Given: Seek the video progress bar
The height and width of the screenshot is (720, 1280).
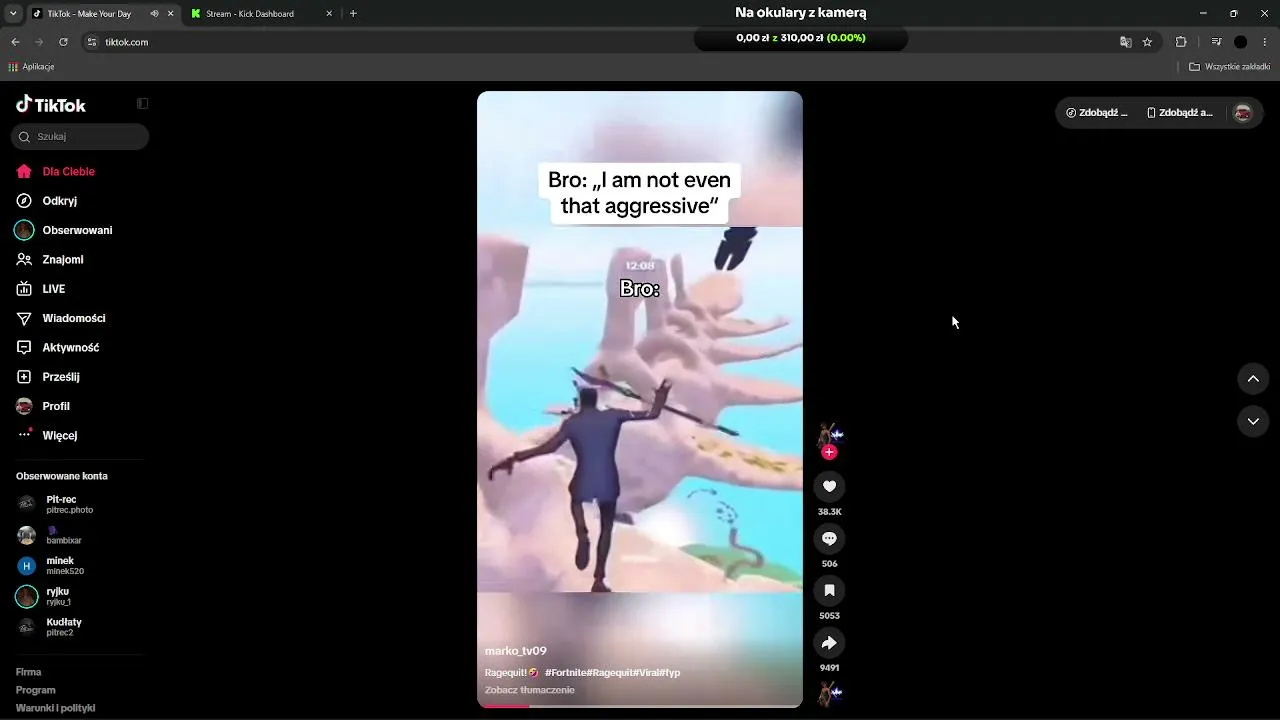Looking at the screenshot, I should pos(640,705).
